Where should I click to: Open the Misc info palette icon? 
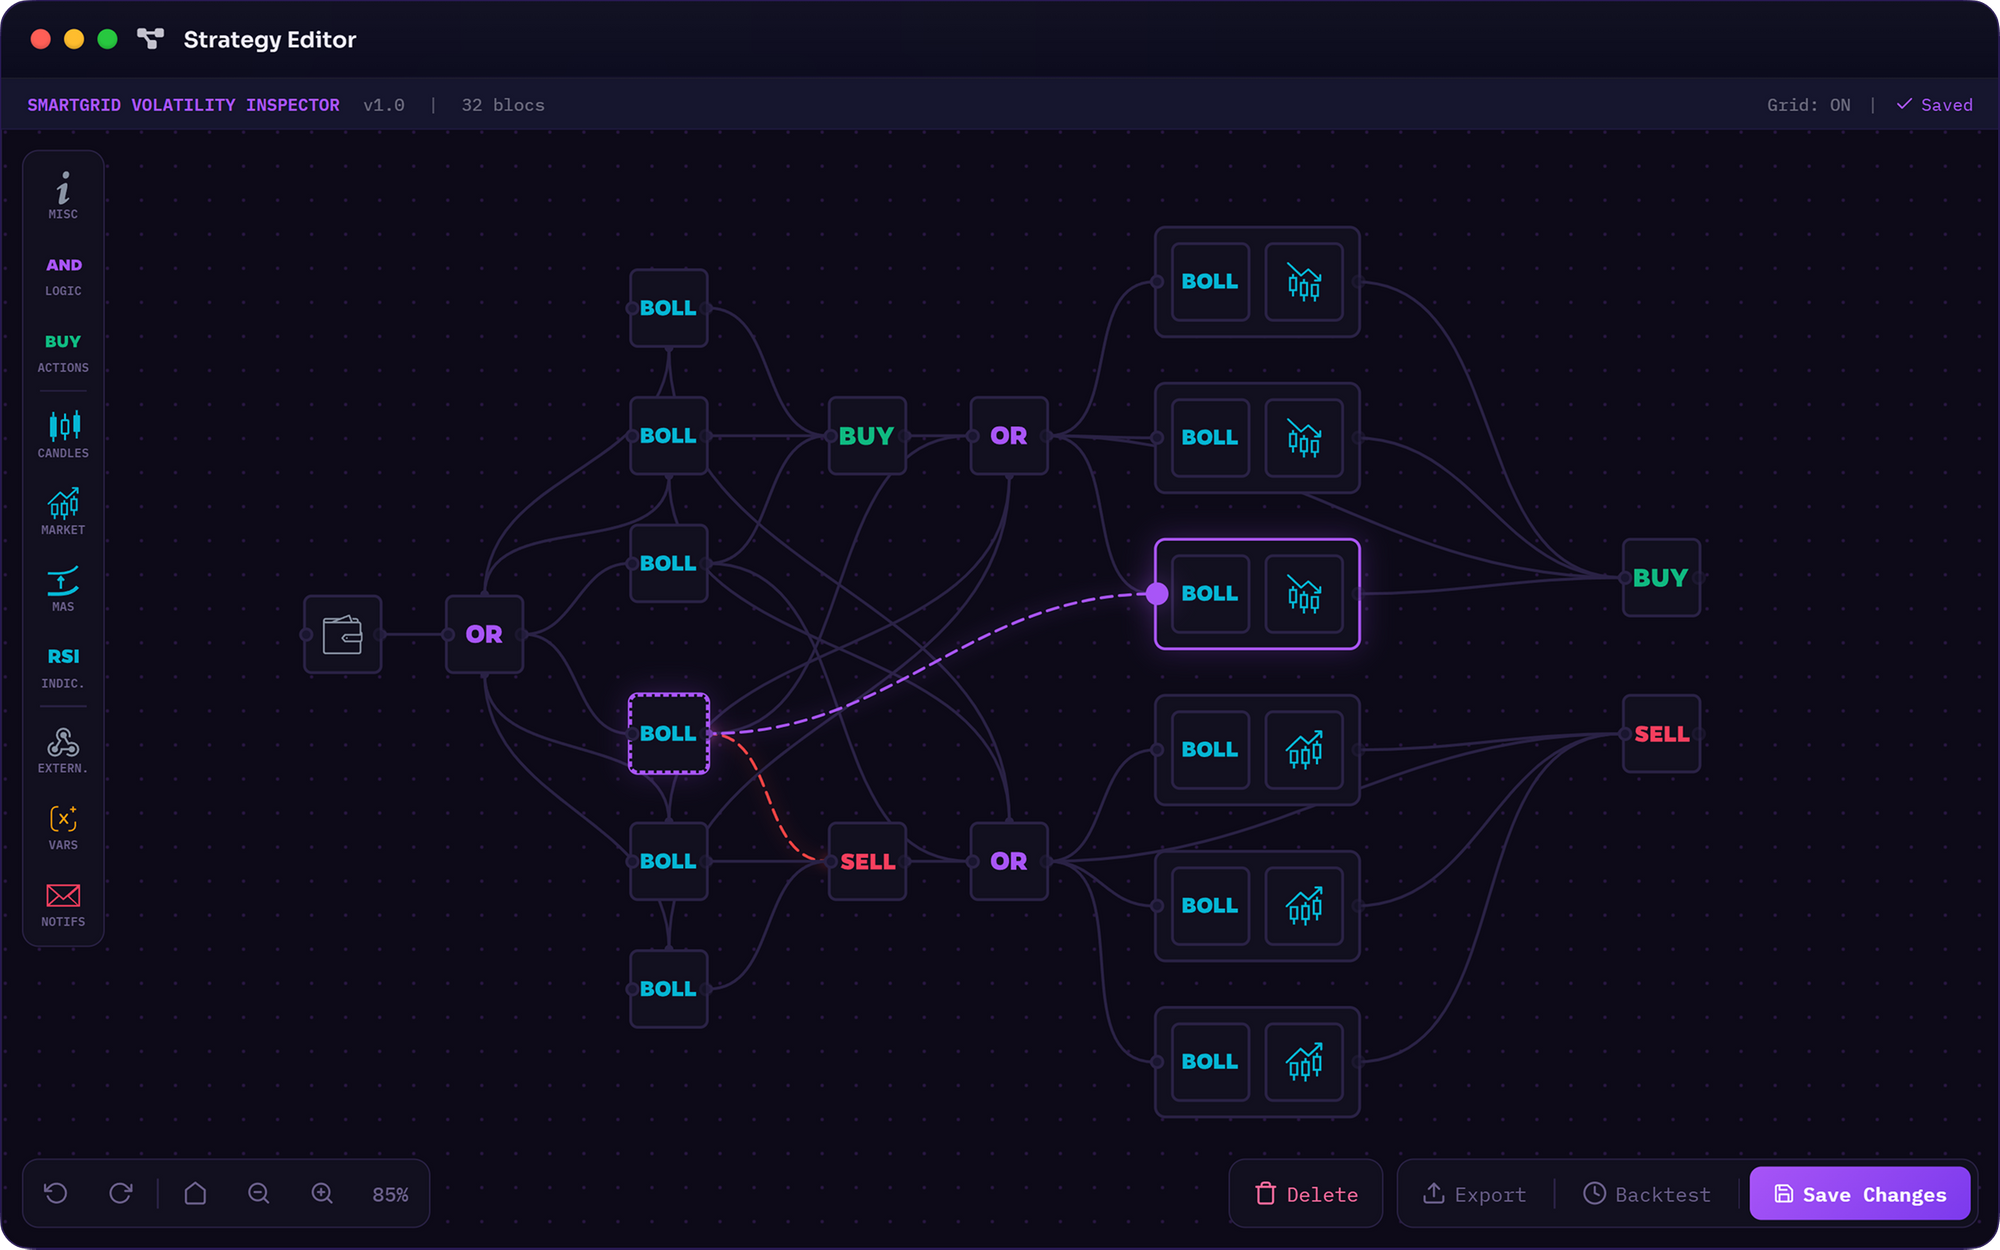tap(63, 194)
